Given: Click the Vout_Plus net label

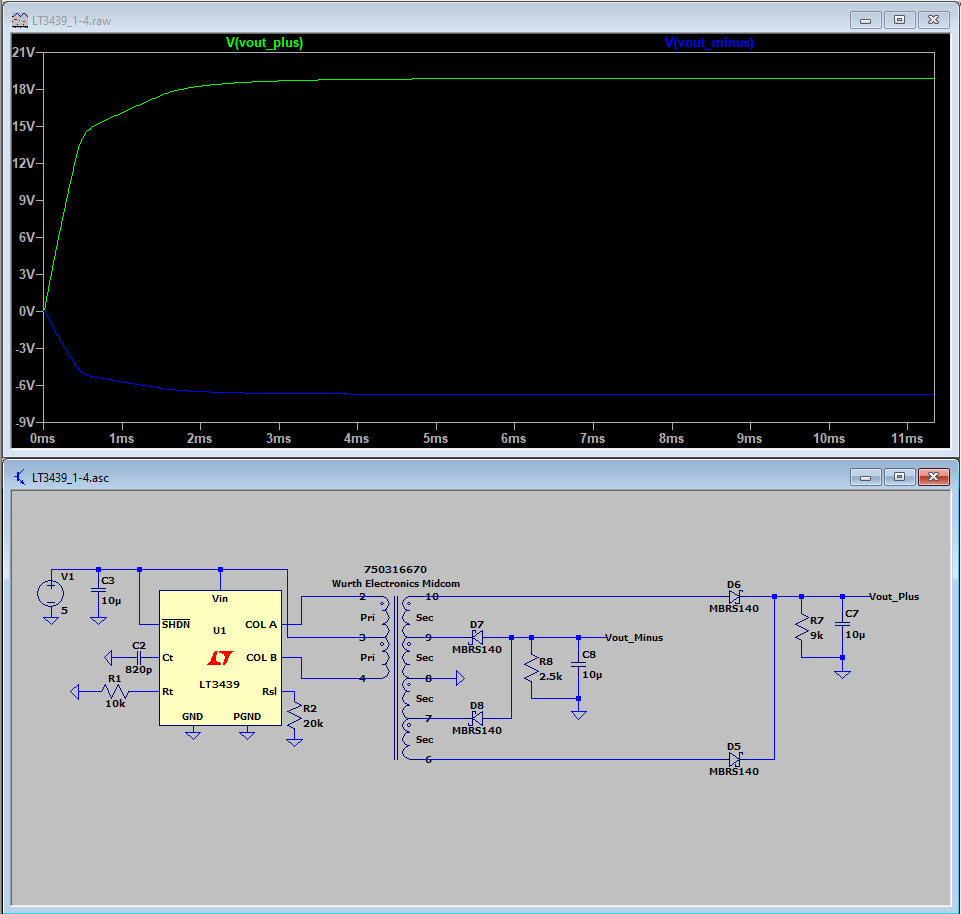Looking at the screenshot, I should [x=894, y=596].
